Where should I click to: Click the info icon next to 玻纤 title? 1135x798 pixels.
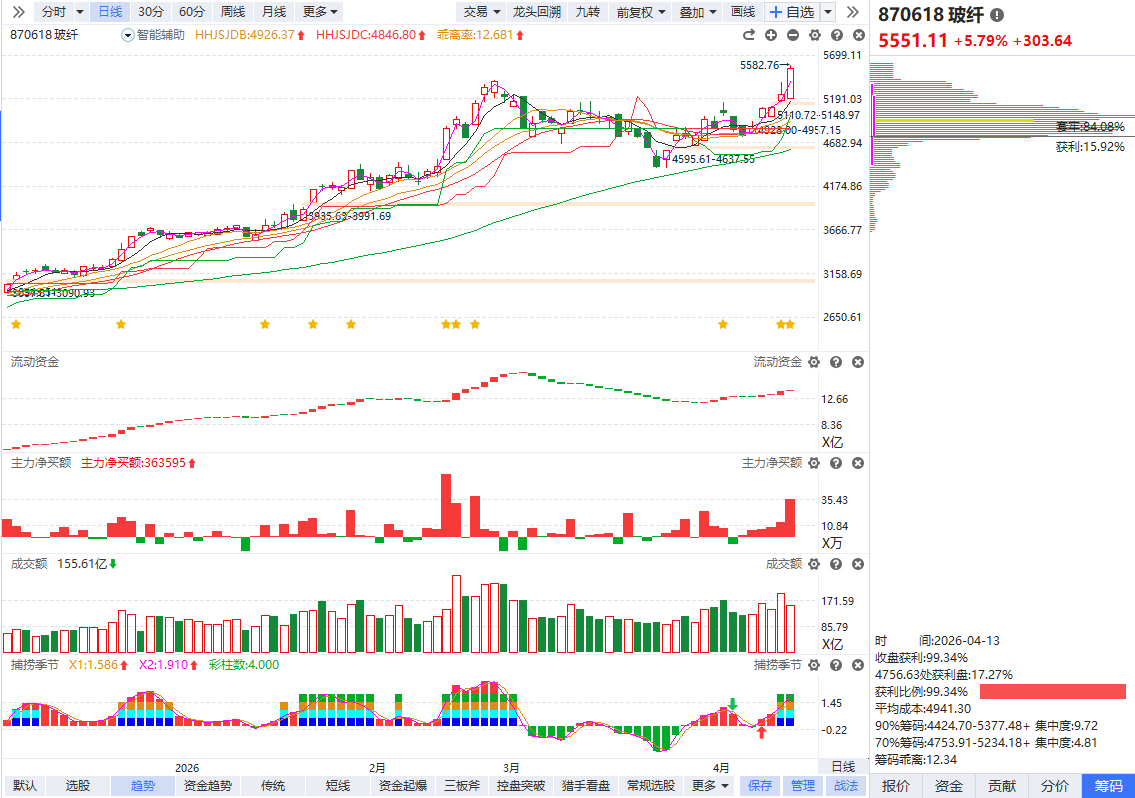(997, 15)
